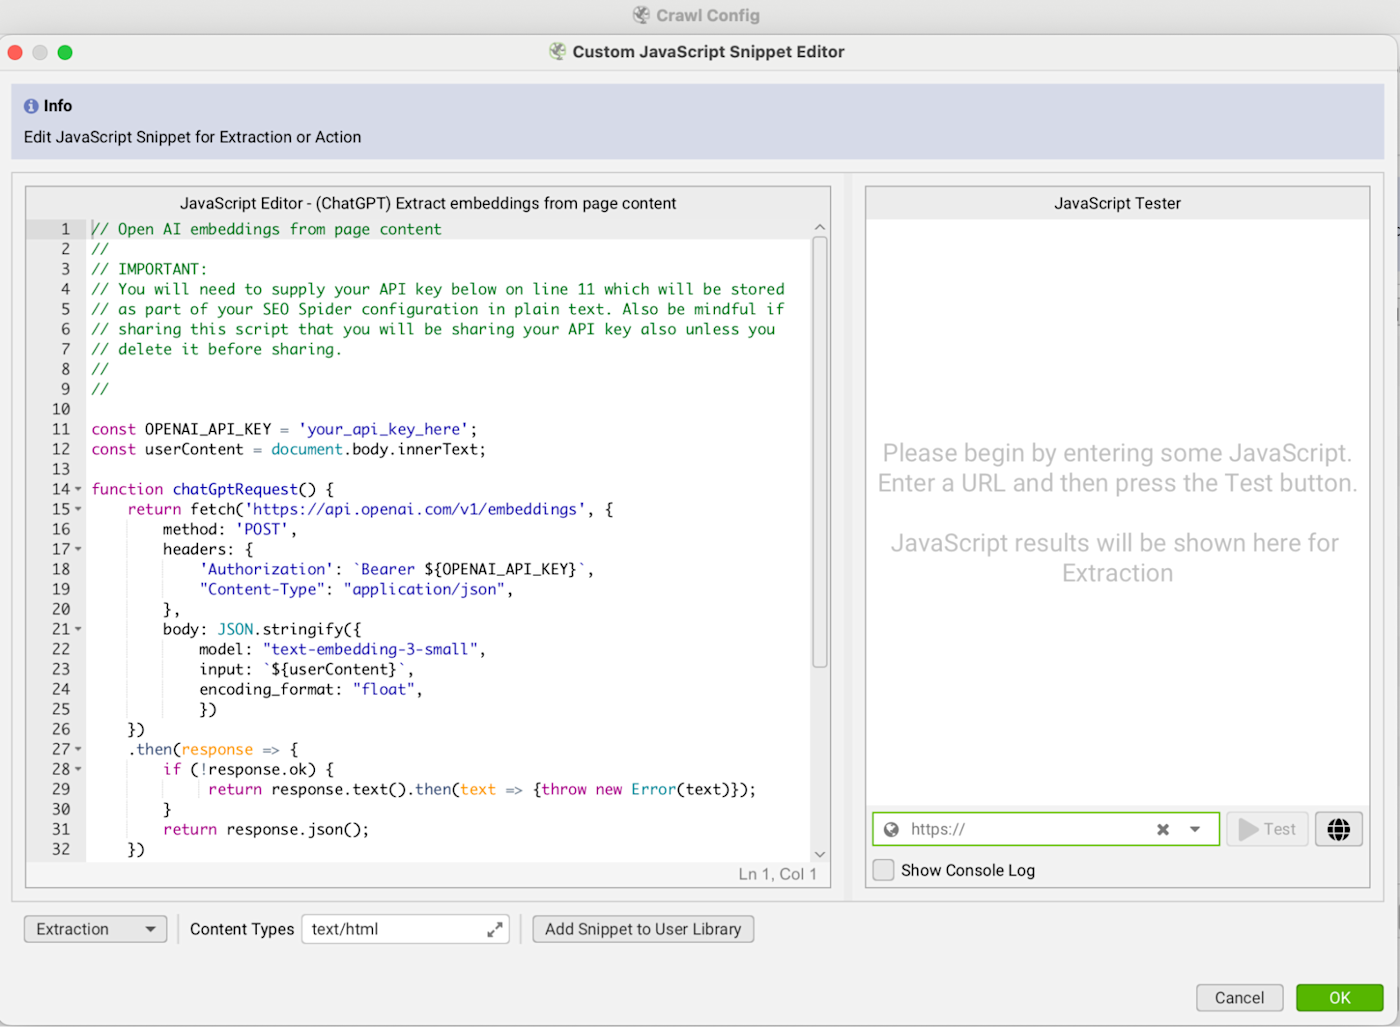
Task: Confirm with the green OK button
Action: click(1339, 997)
